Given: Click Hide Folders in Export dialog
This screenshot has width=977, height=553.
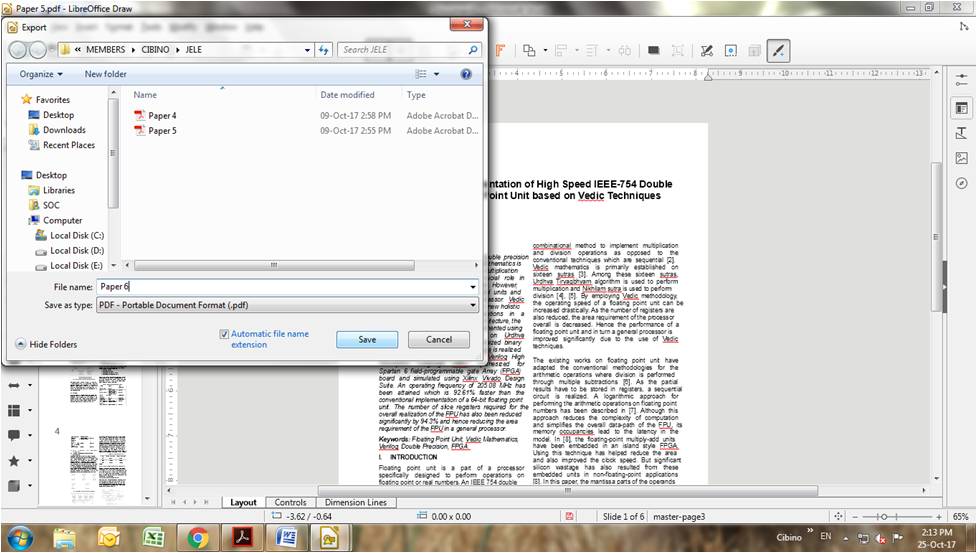Looking at the screenshot, I should 46,344.
